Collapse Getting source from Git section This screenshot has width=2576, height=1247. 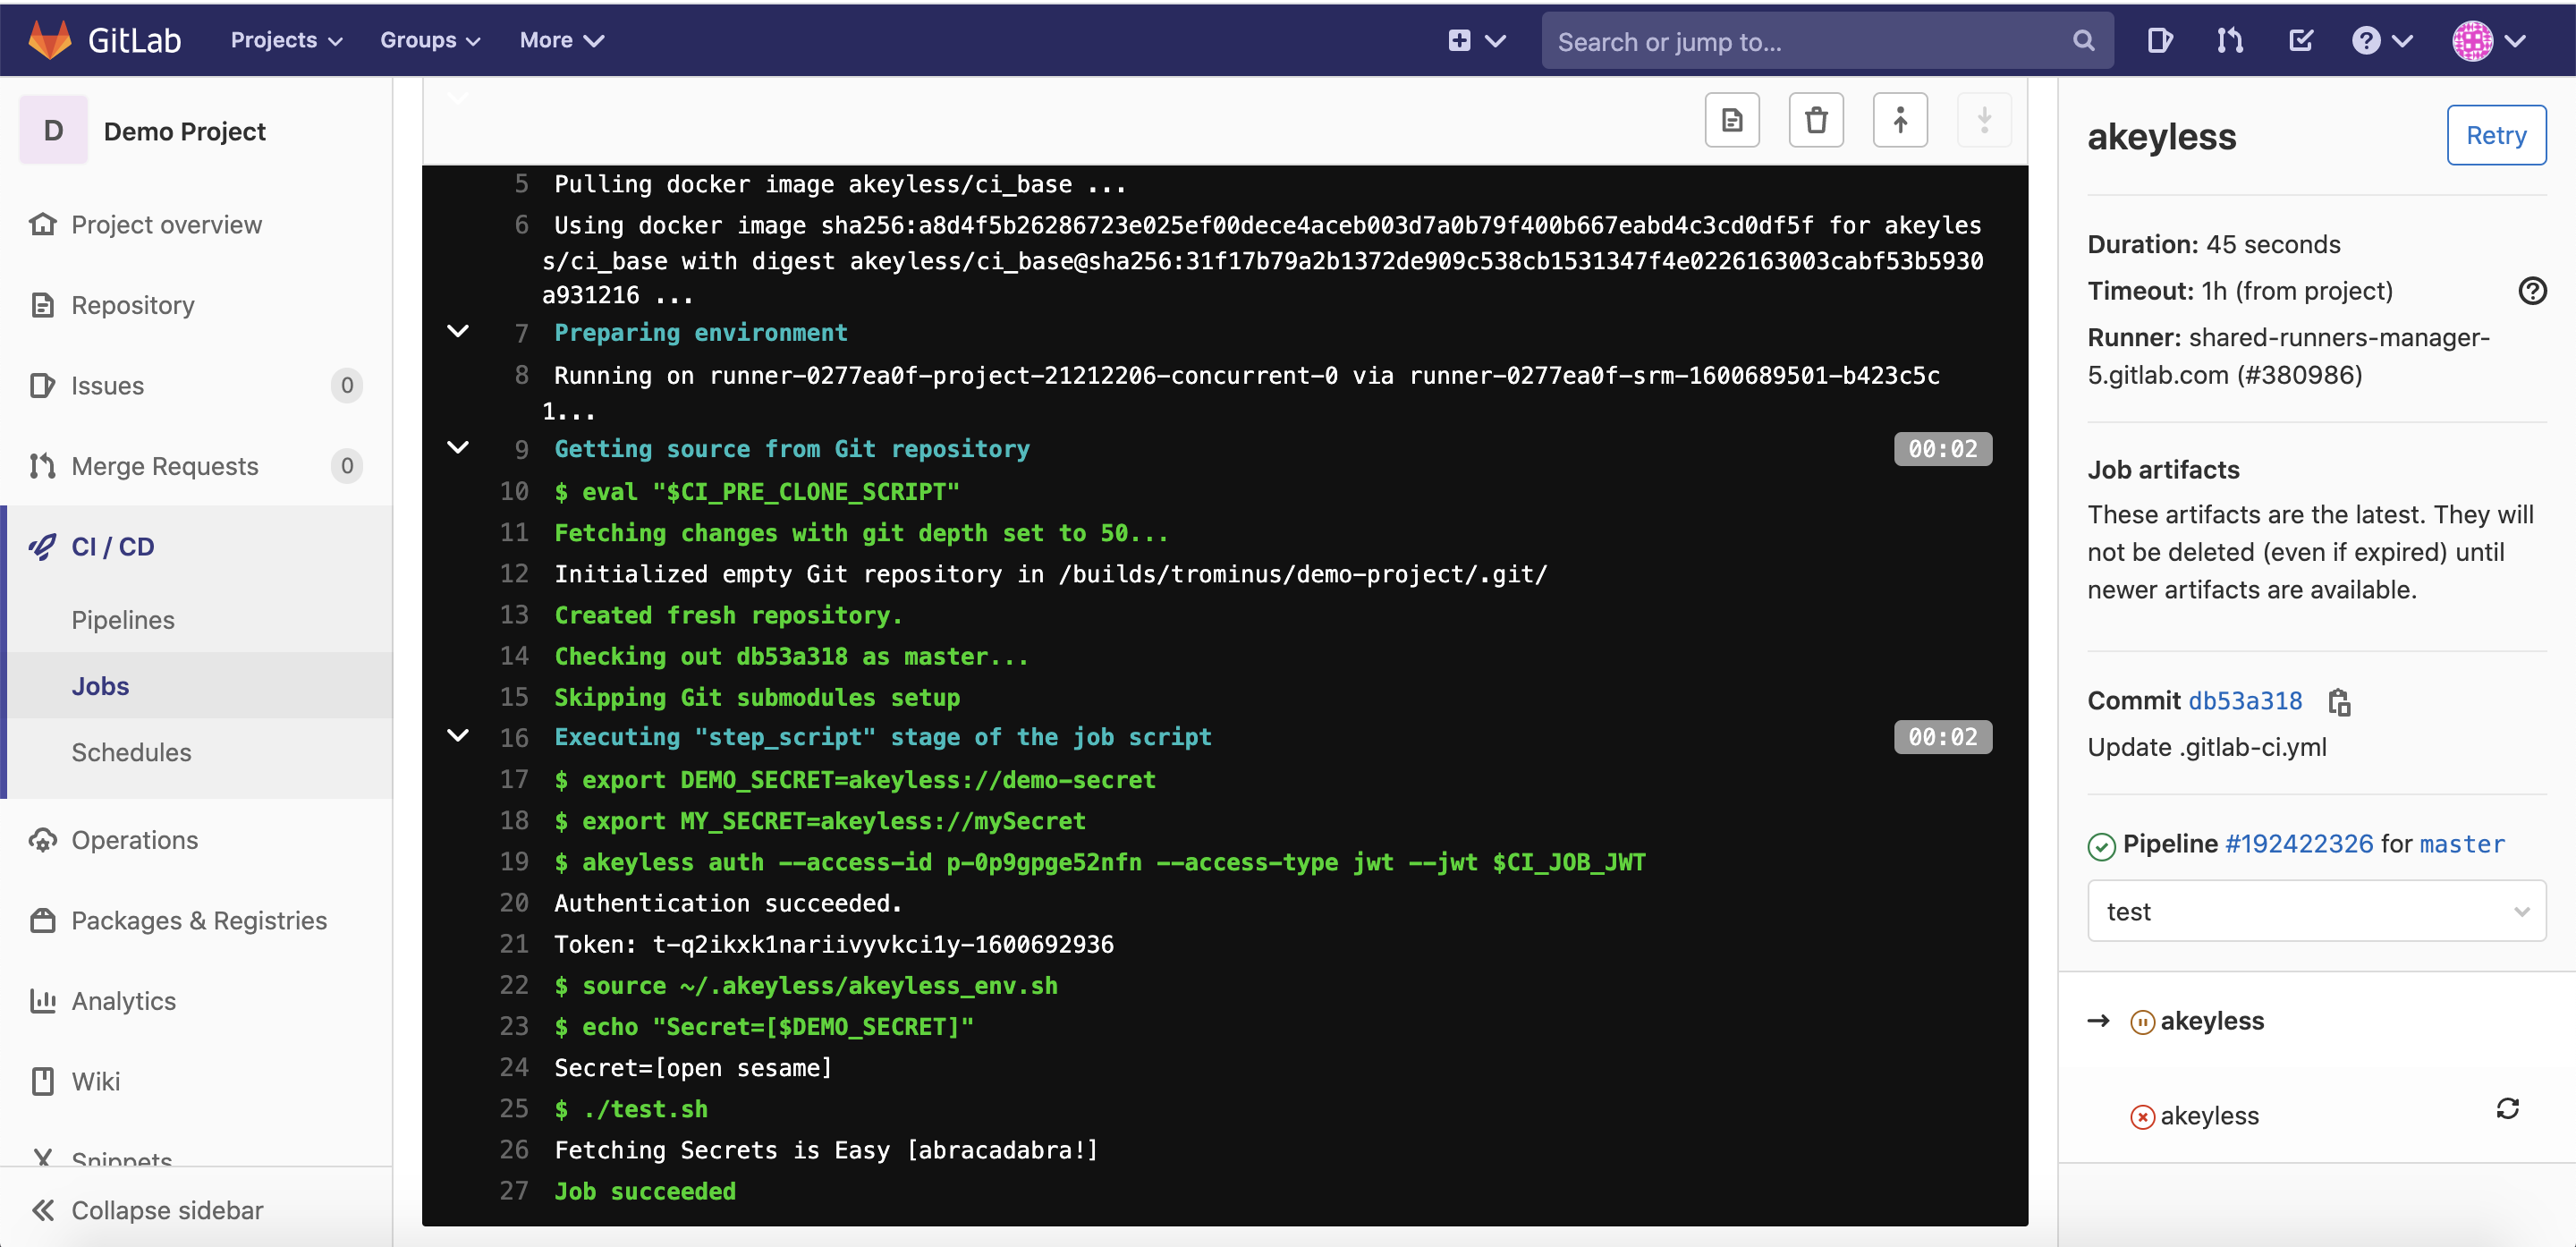(458, 448)
